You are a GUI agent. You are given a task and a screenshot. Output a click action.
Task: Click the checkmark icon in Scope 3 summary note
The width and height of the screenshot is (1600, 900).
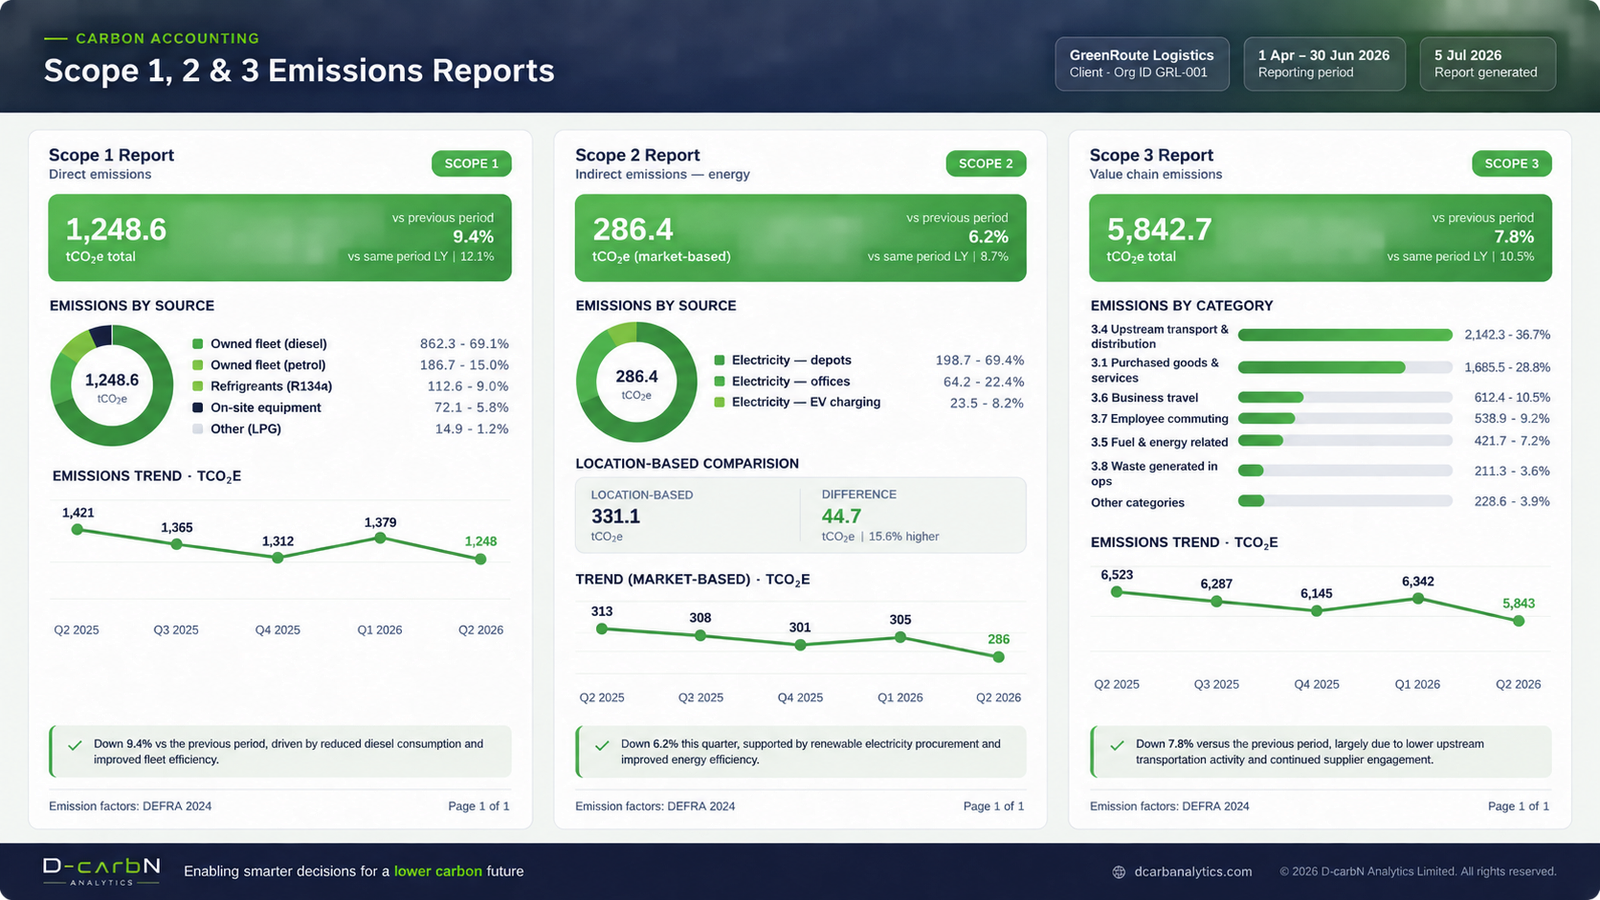(x=1117, y=745)
